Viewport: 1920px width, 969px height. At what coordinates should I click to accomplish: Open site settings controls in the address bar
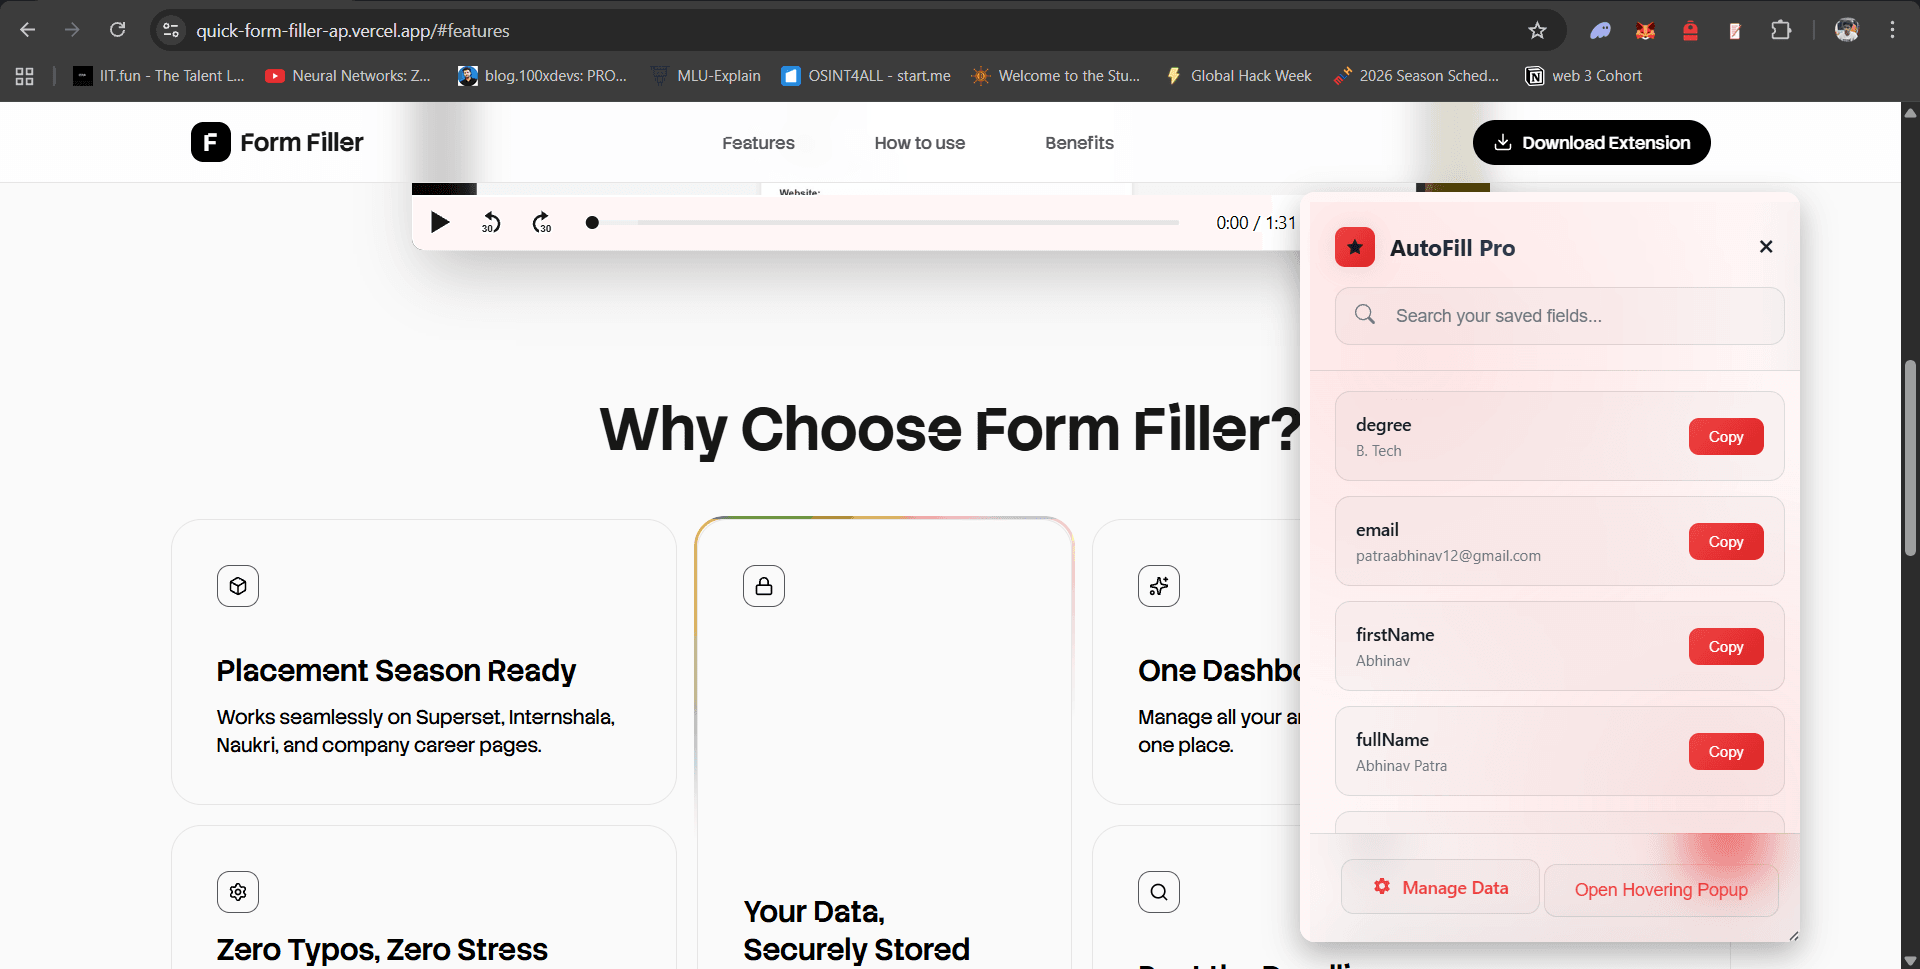(170, 30)
